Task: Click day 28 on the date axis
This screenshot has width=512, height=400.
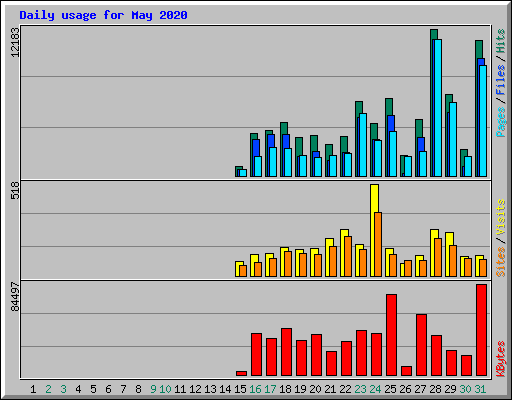Action: point(435,389)
